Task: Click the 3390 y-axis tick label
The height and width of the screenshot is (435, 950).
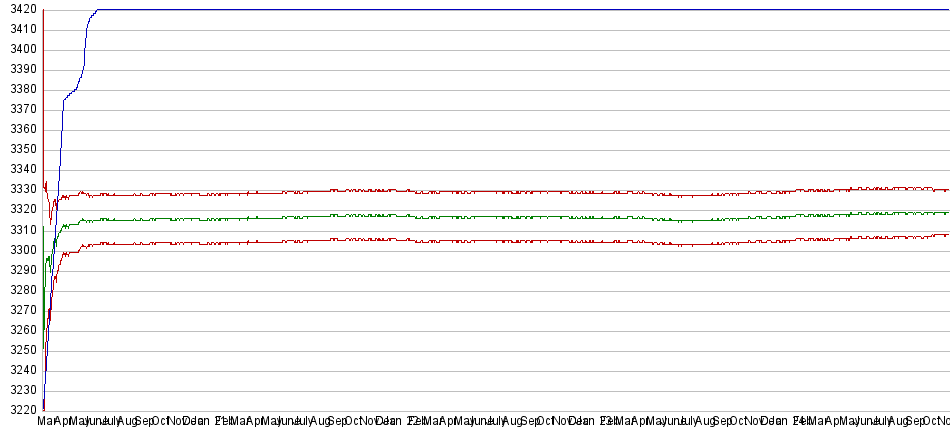Action: [19, 69]
